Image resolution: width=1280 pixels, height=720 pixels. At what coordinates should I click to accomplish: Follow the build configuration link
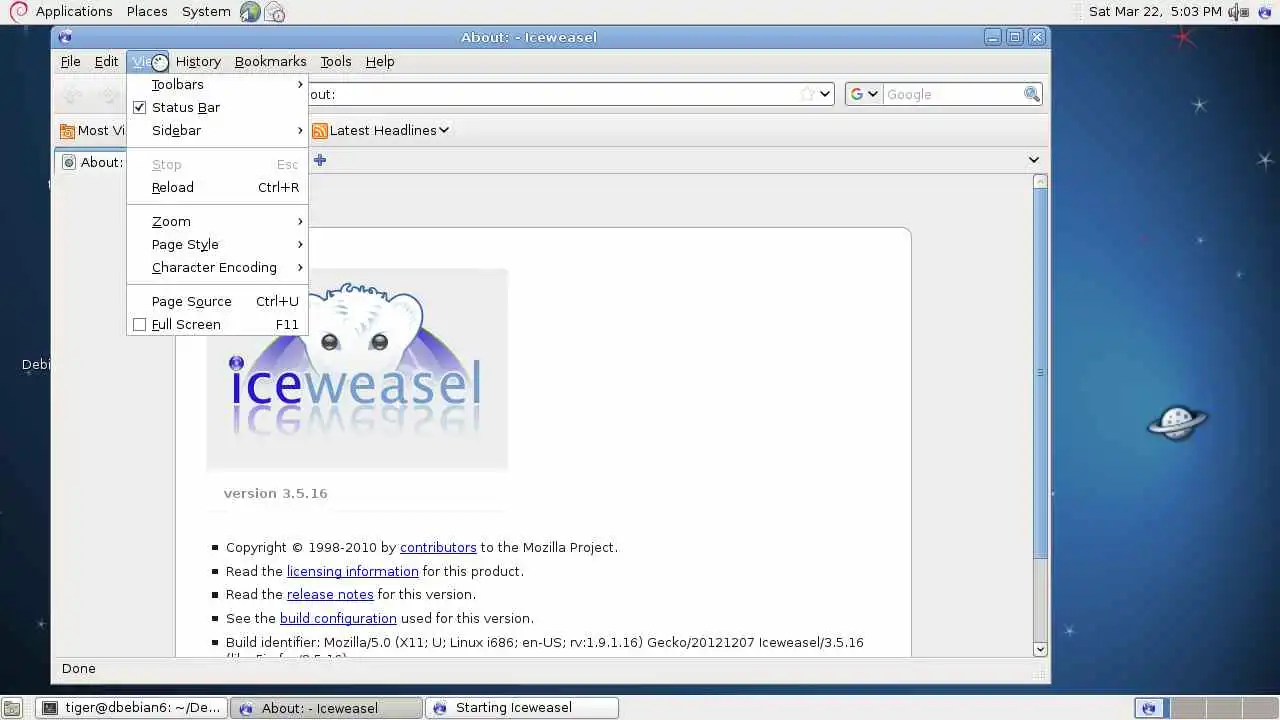(338, 618)
